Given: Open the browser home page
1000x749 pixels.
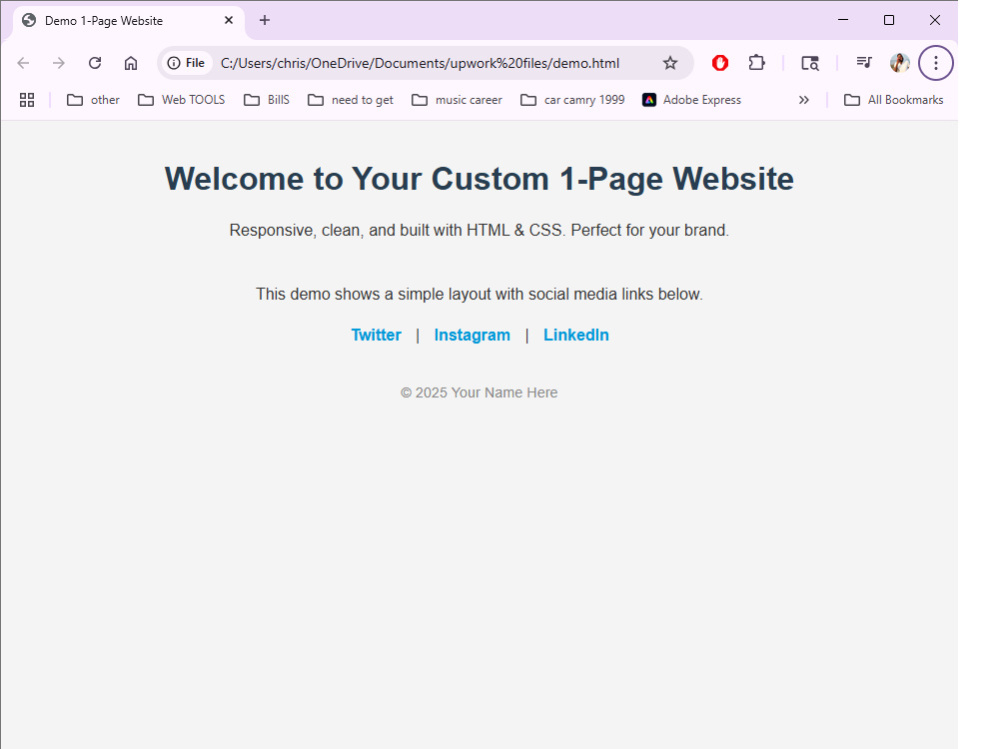Looking at the screenshot, I should click(131, 63).
